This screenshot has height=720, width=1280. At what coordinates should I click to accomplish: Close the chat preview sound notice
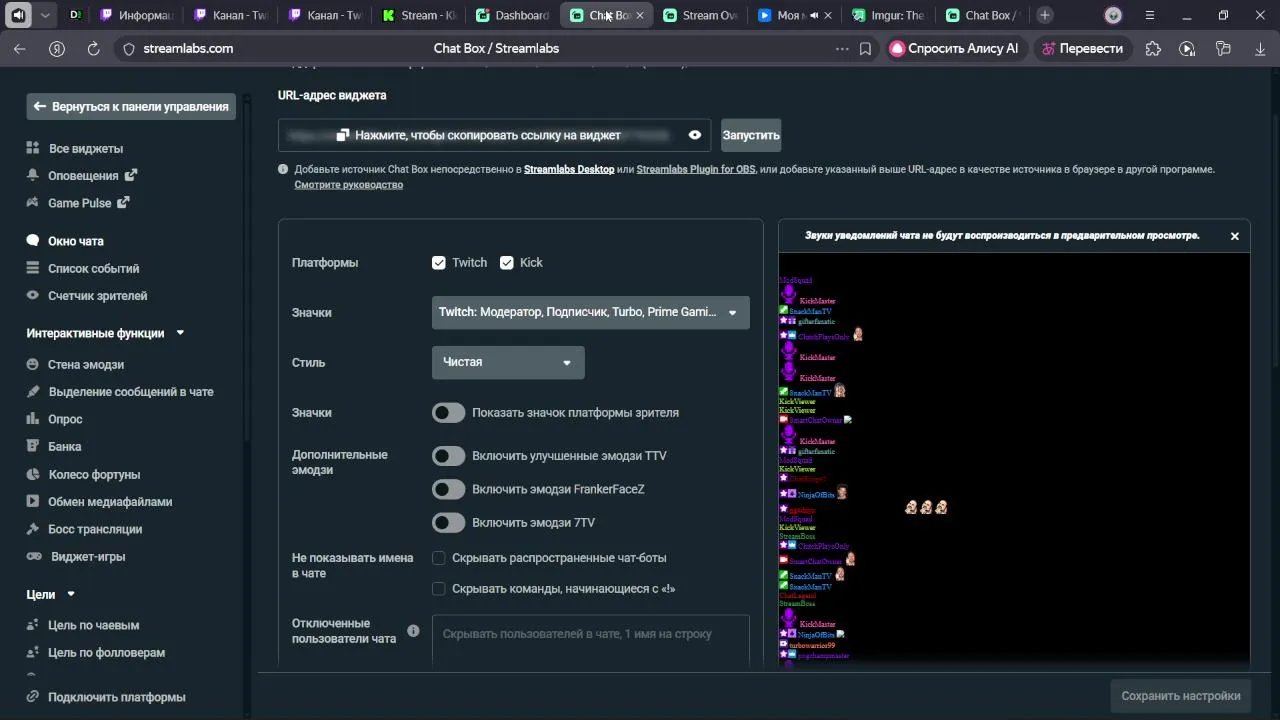[1234, 236]
